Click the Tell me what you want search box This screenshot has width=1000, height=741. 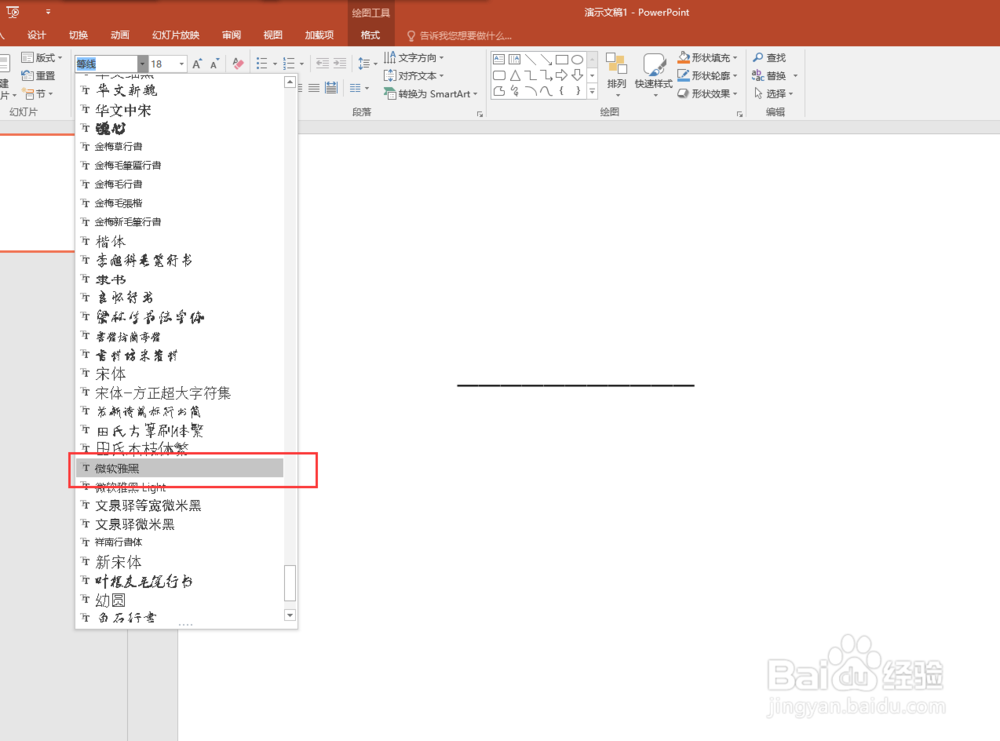coord(459,36)
